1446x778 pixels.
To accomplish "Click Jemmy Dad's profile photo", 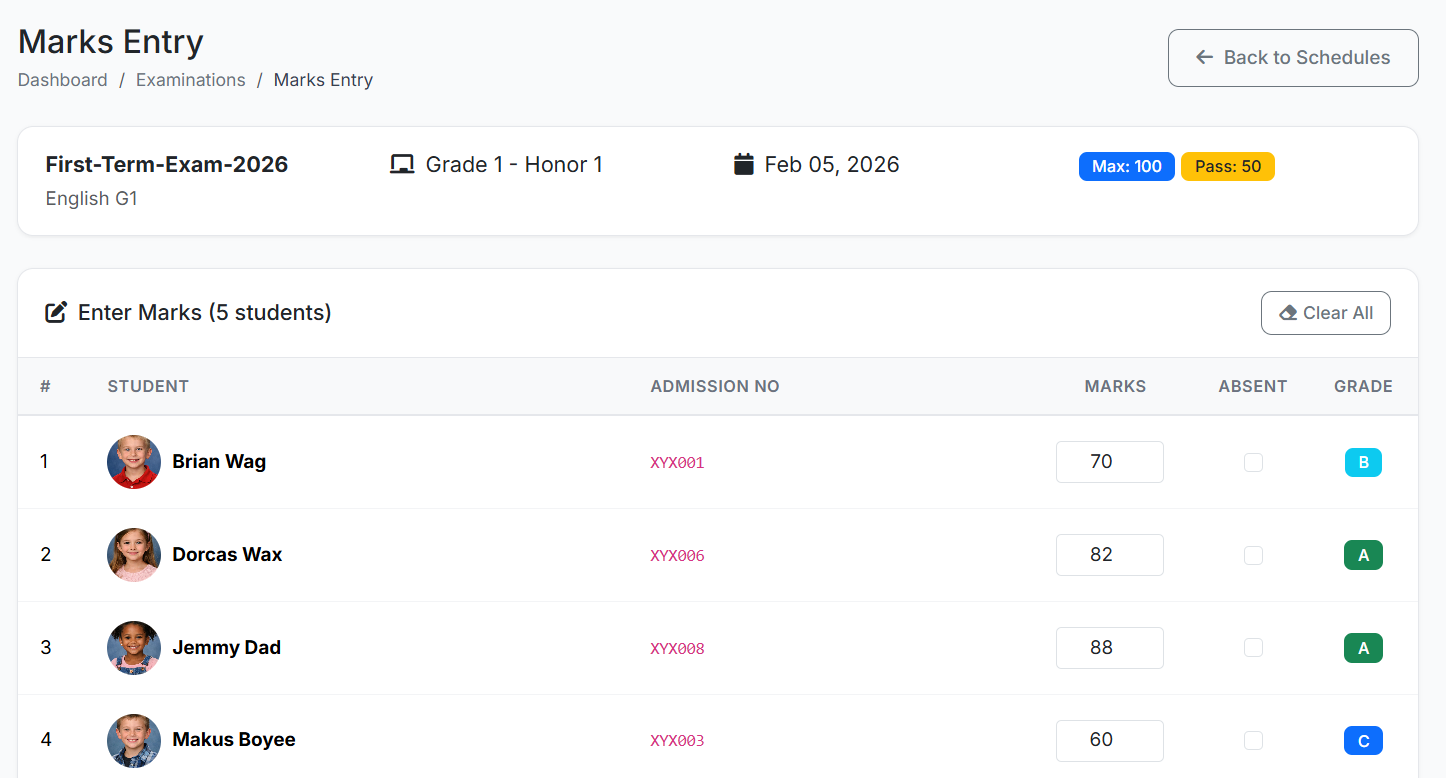I will pyautogui.click(x=134, y=648).
